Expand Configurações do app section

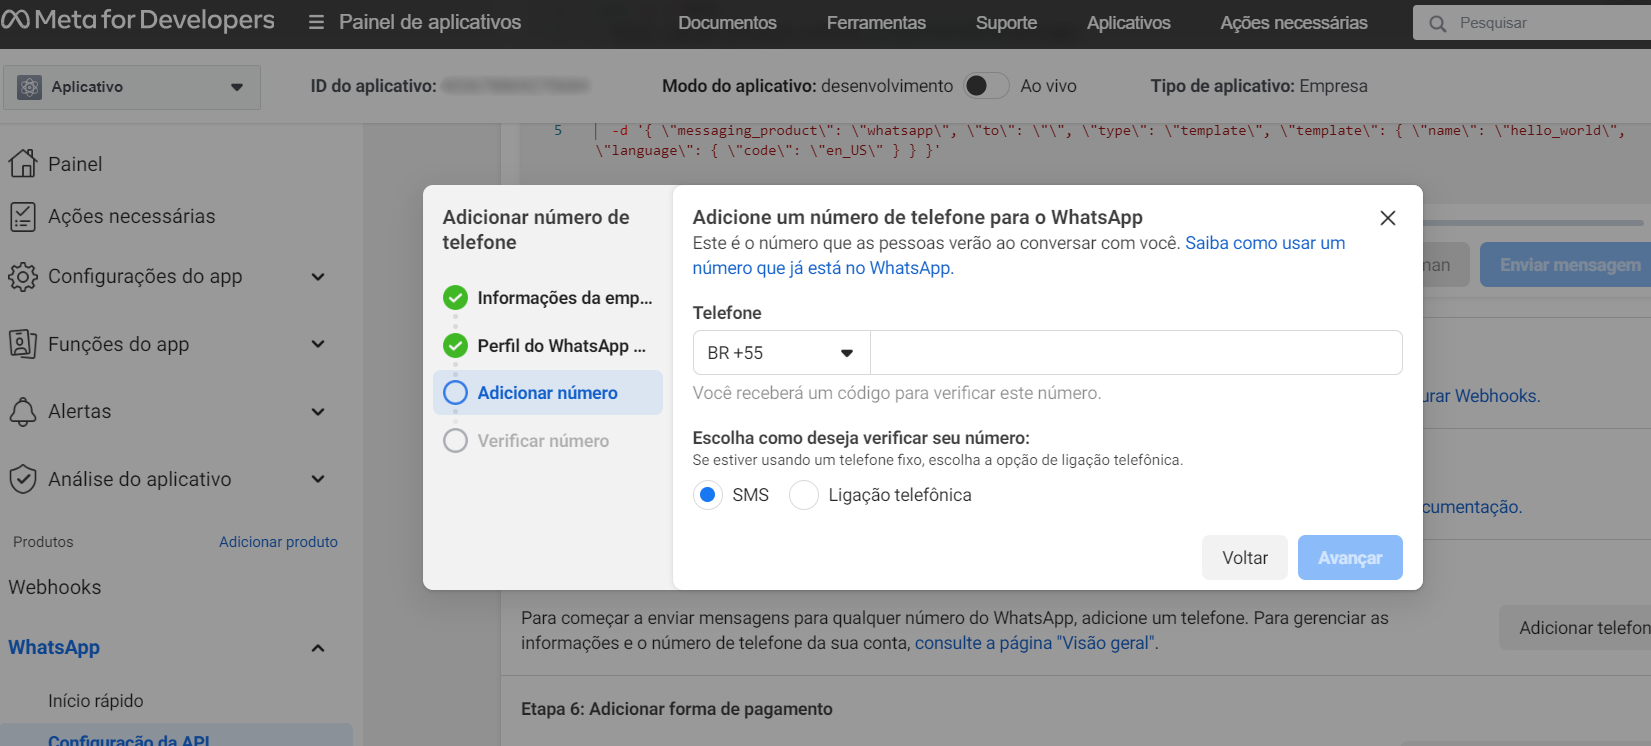point(318,276)
